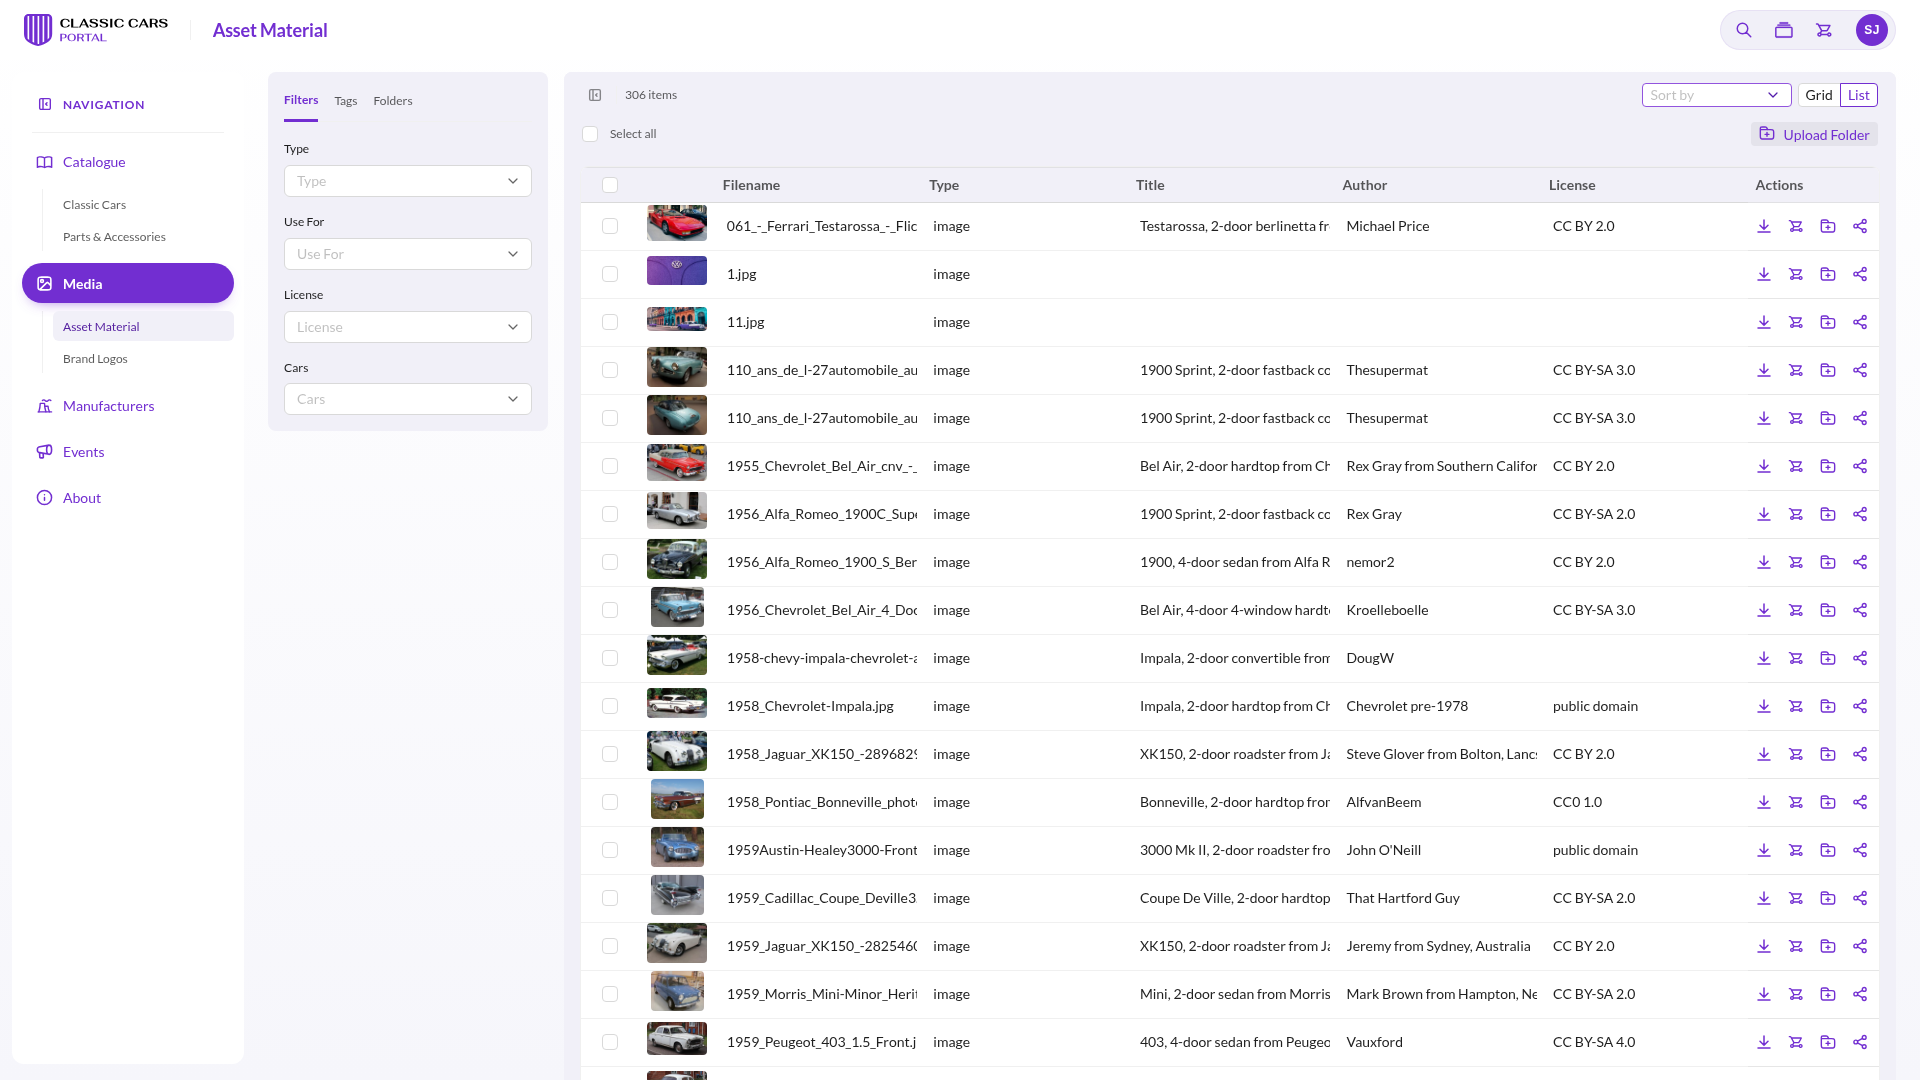Open the 1958_Jaguar_XK150 thumbnail
The image size is (1920, 1080).
coord(677,751)
